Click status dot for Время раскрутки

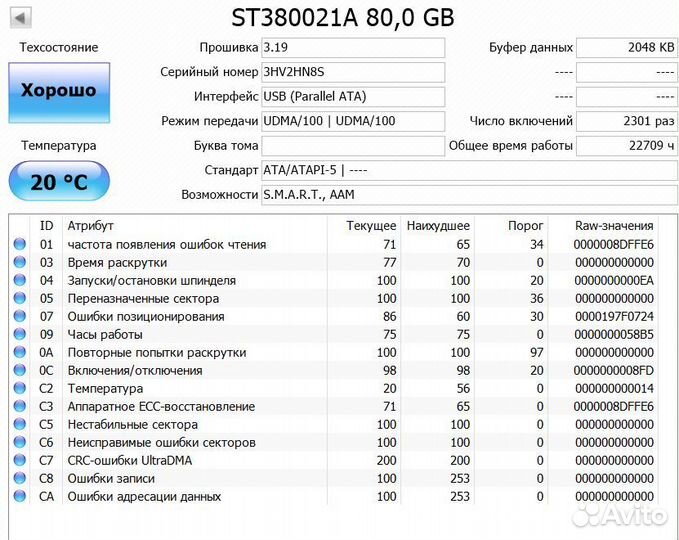point(19,262)
